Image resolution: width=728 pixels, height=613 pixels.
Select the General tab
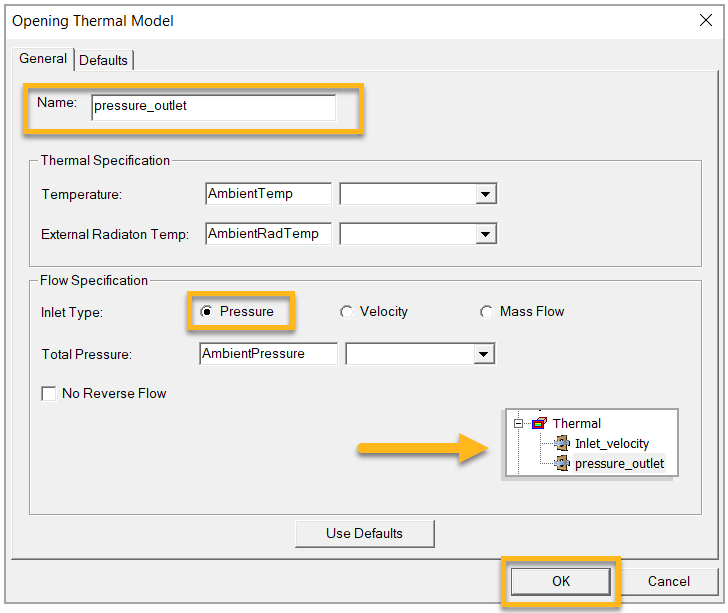coord(43,59)
